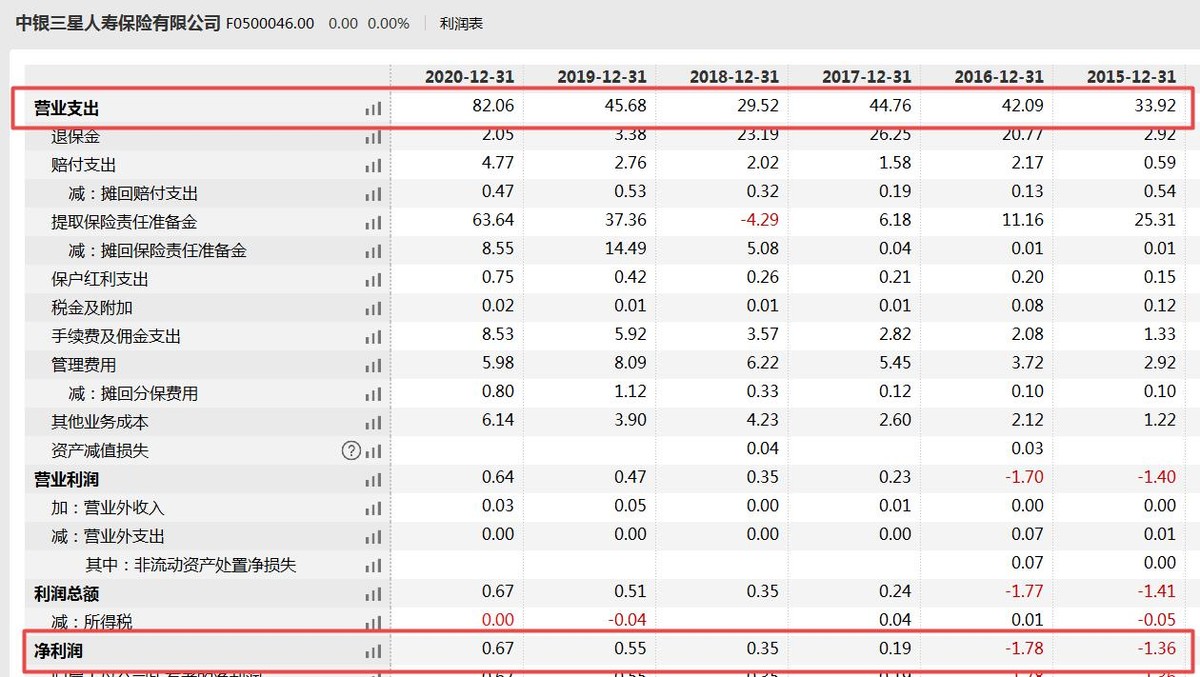
Task: Select the 2020-12-31 column header
Action: tap(469, 77)
